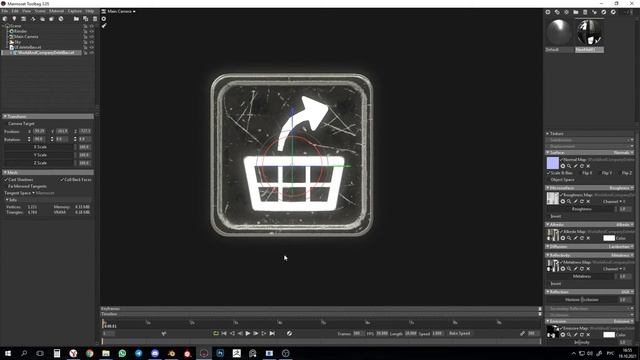This screenshot has height=360, width=640.
Task: Toggle Fix Mirrored Tangents checkbox
Action: [x=6, y=186]
